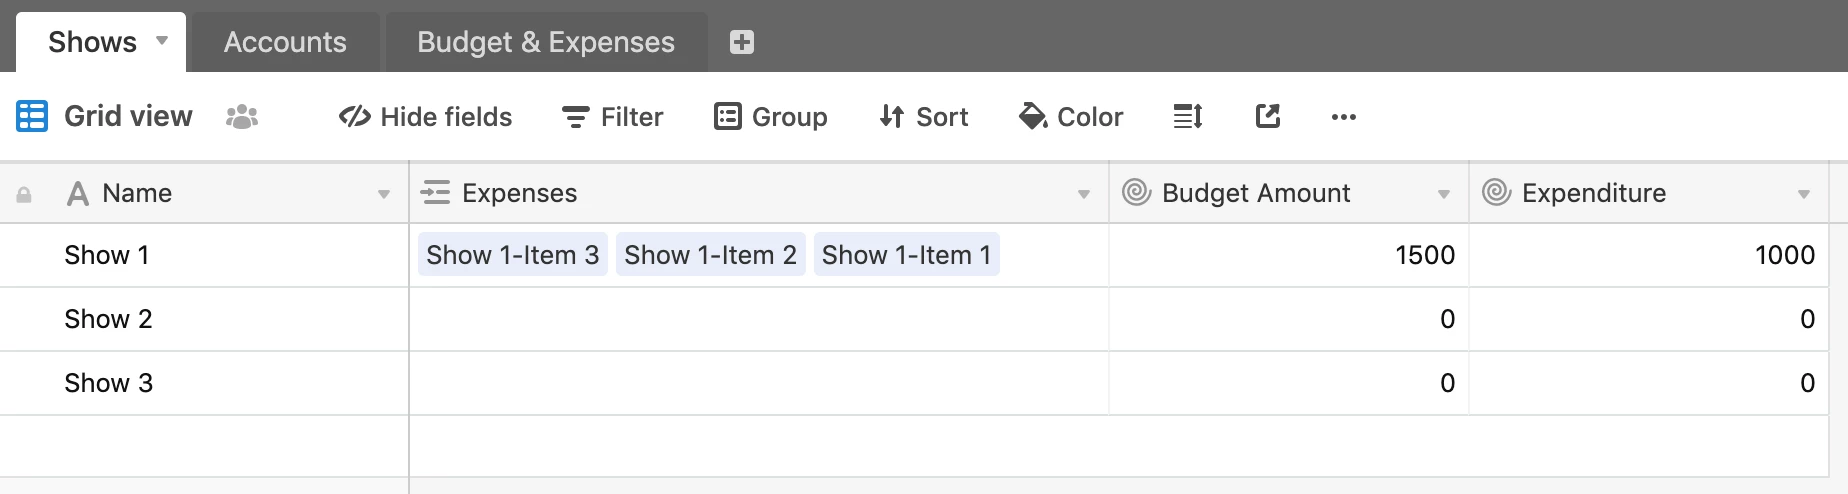Expand the Name field dropdown arrow
1848x494 pixels.
pyautogui.click(x=384, y=194)
